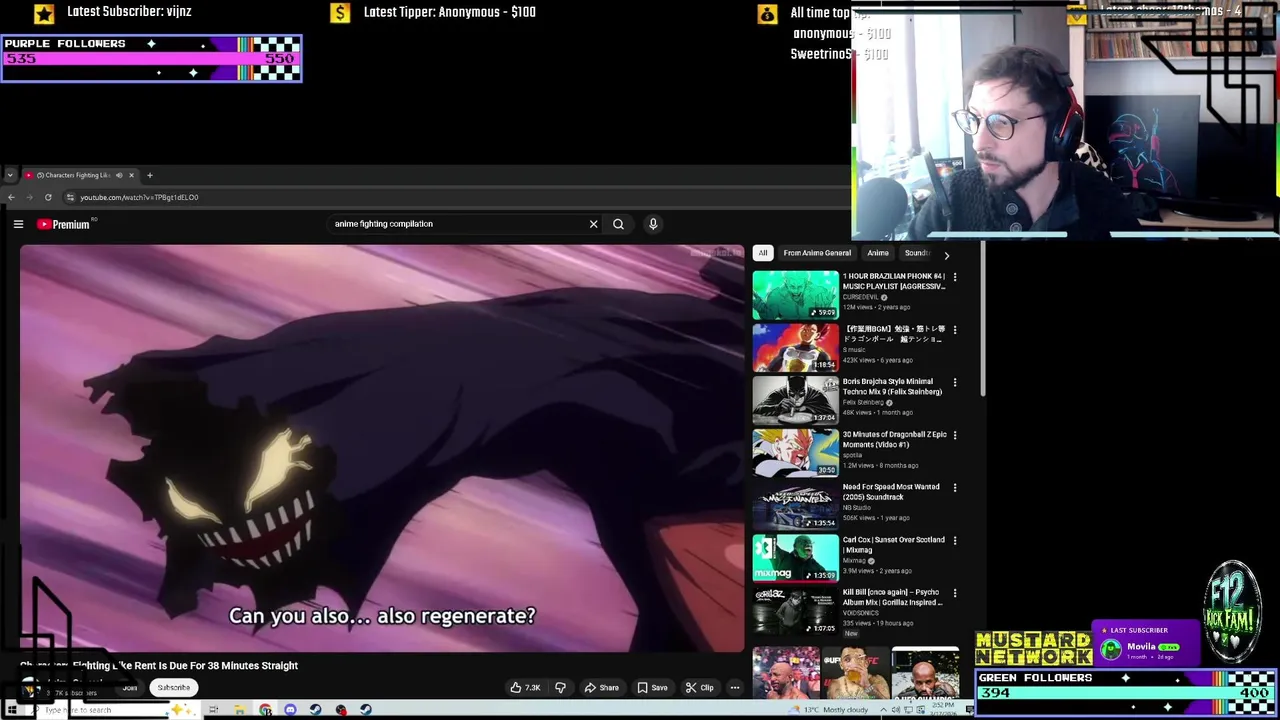This screenshot has width=1280, height=720.
Task: Open options menu for Kill Bill Gorillaz video
Action: coord(955,593)
